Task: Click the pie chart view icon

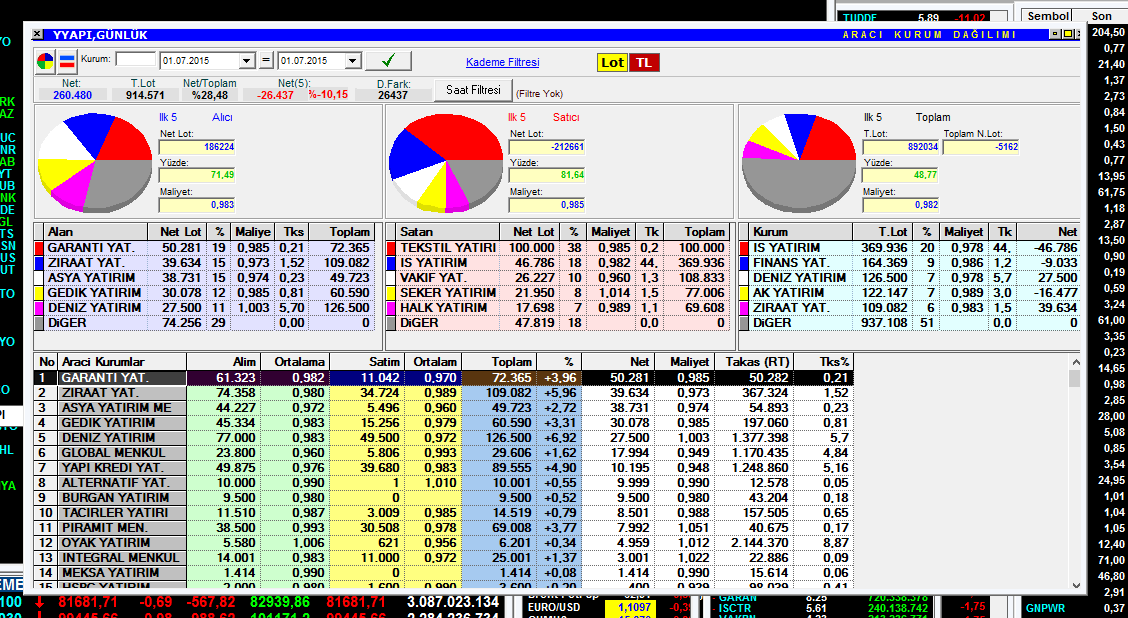Action: pos(46,62)
